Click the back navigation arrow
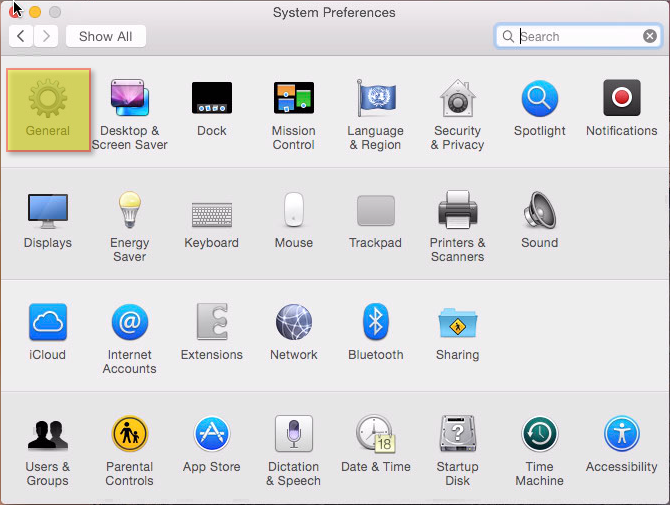The width and height of the screenshot is (670, 505). [22, 36]
